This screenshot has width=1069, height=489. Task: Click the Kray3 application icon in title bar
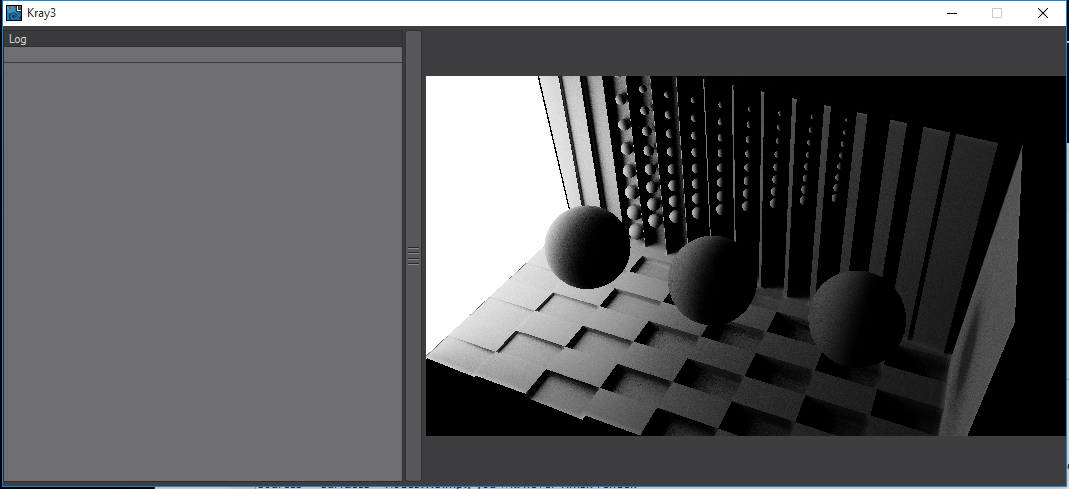click(x=14, y=13)
